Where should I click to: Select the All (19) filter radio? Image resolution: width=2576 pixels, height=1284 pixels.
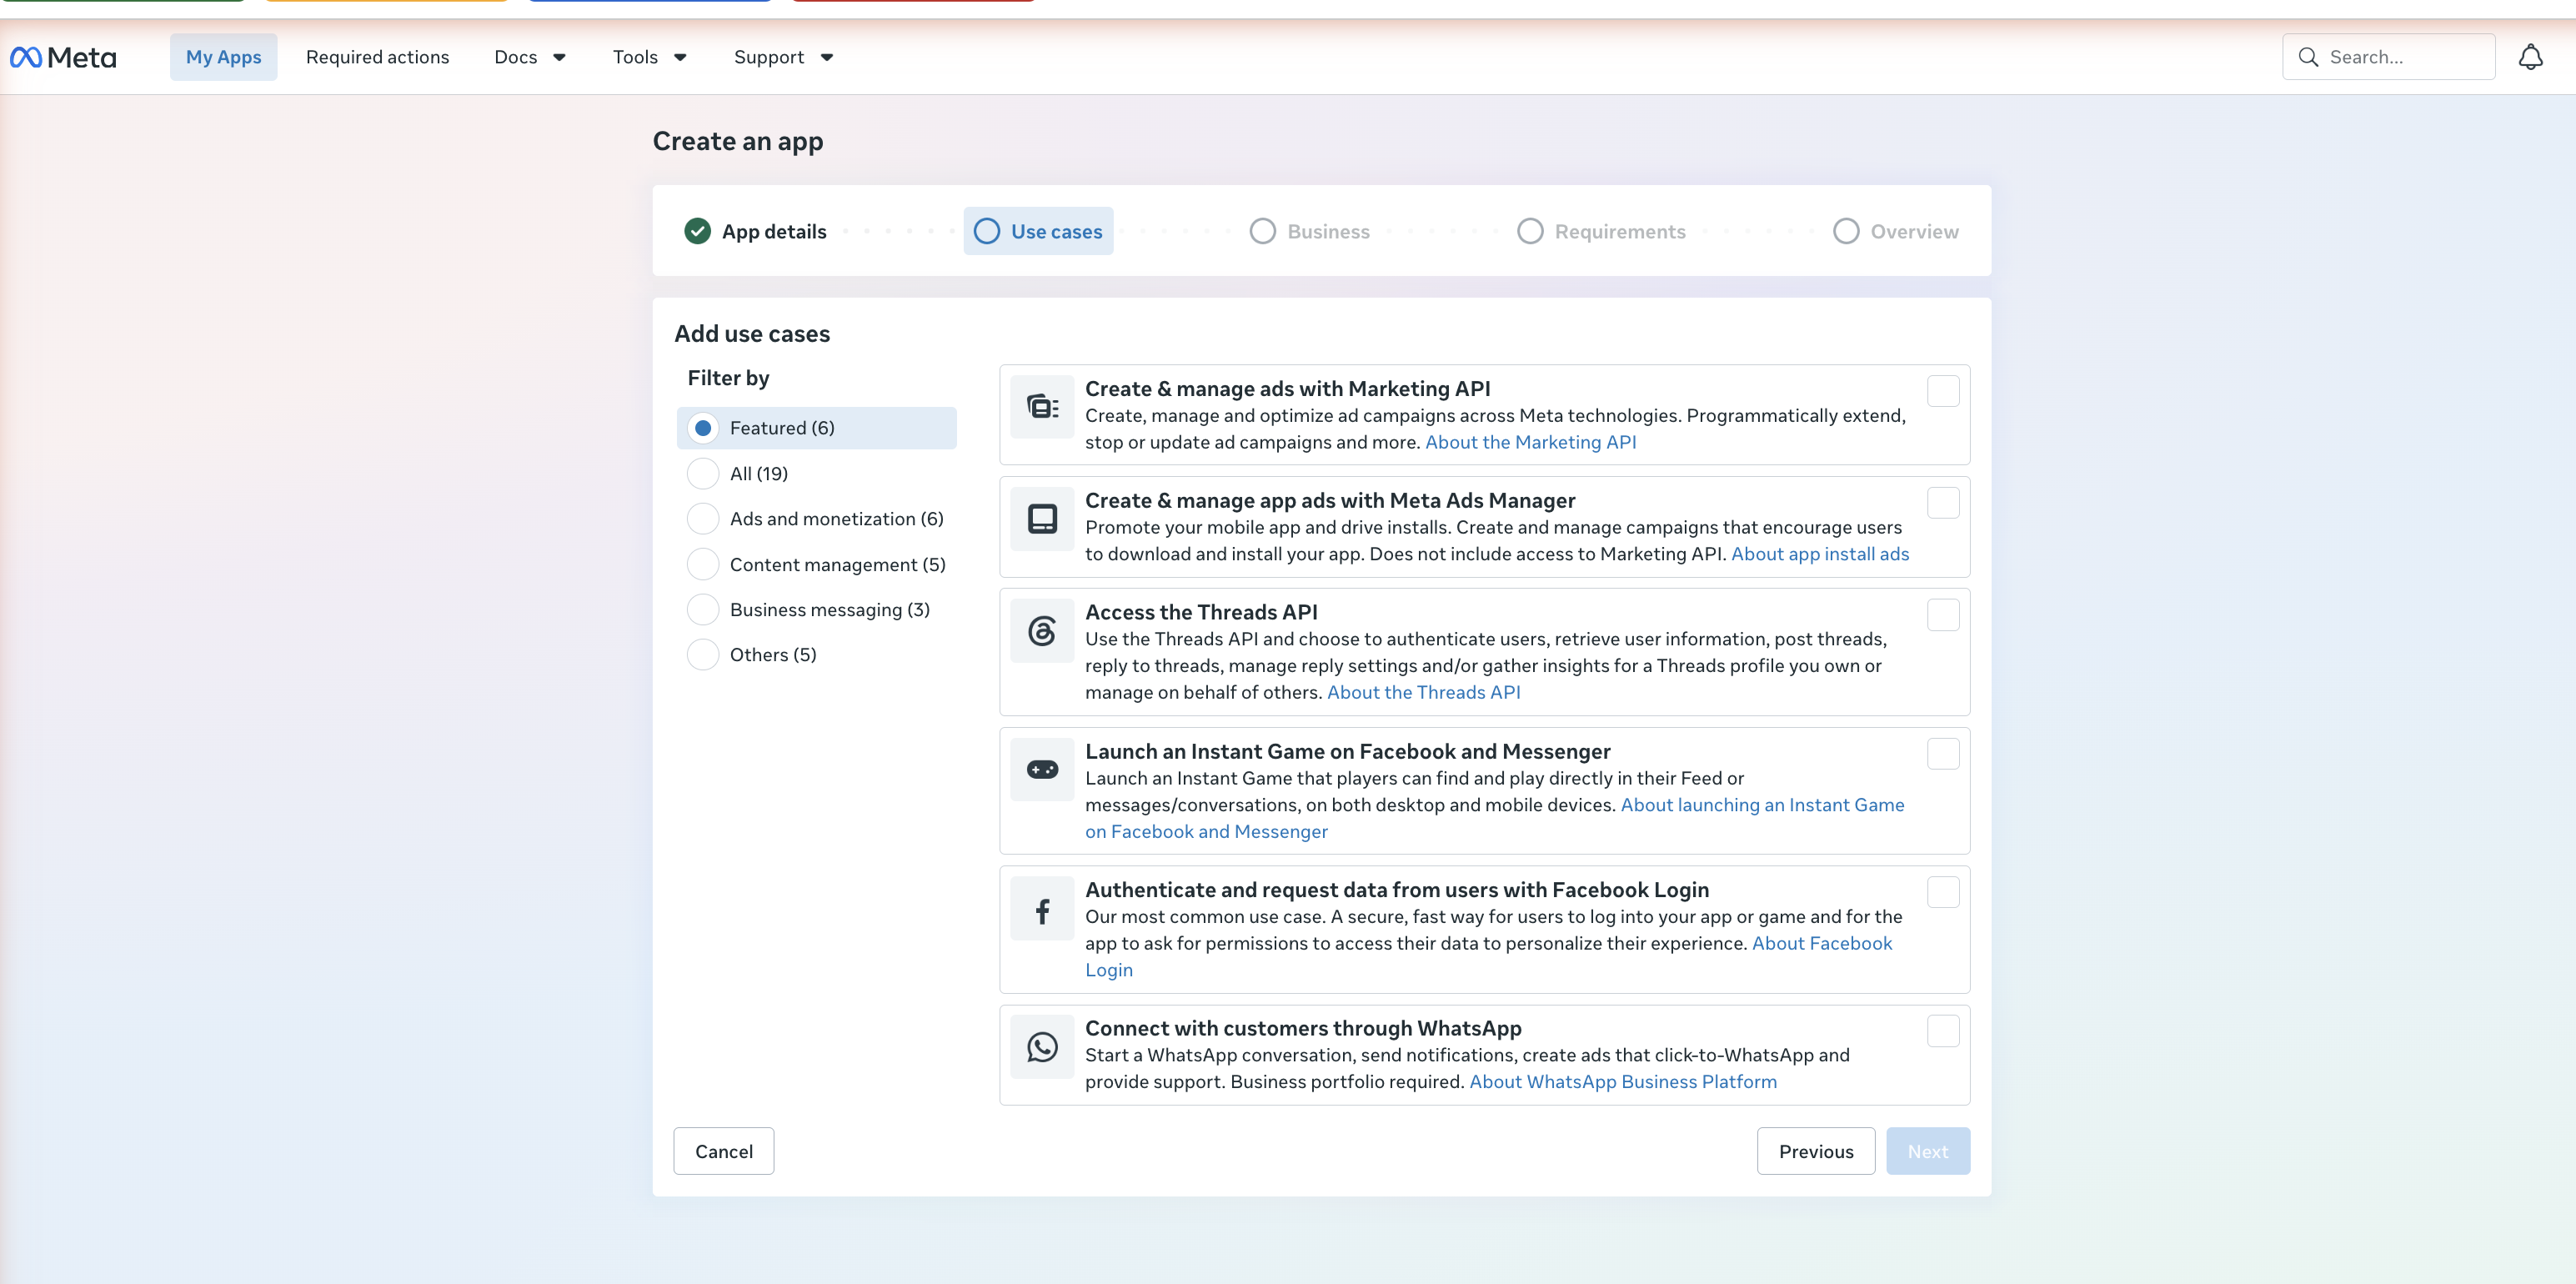[x=703, y=473]
